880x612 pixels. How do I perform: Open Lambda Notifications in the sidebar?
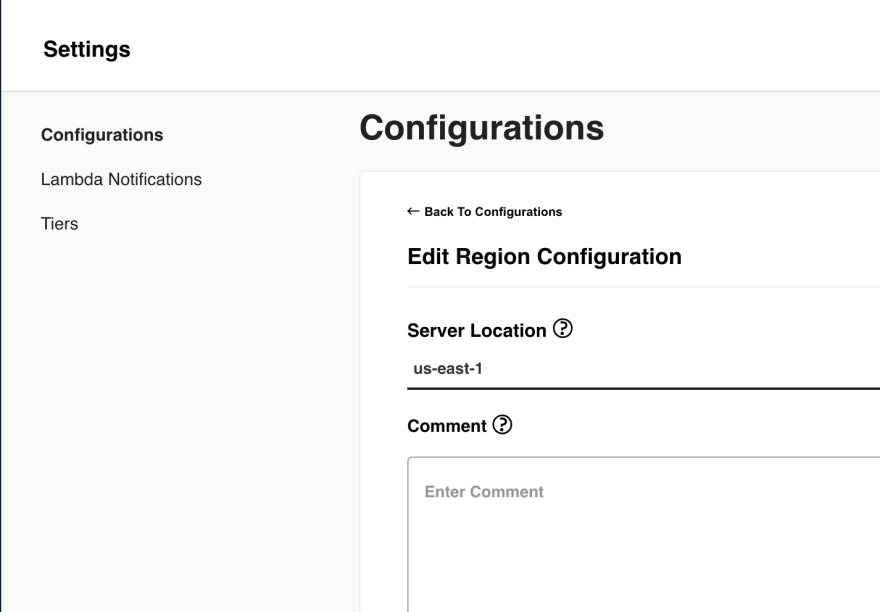121,179
